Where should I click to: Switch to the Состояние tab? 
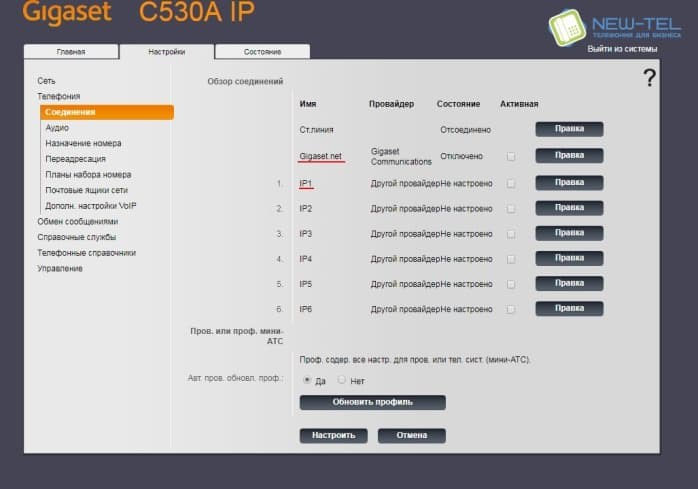click(262, 52)
